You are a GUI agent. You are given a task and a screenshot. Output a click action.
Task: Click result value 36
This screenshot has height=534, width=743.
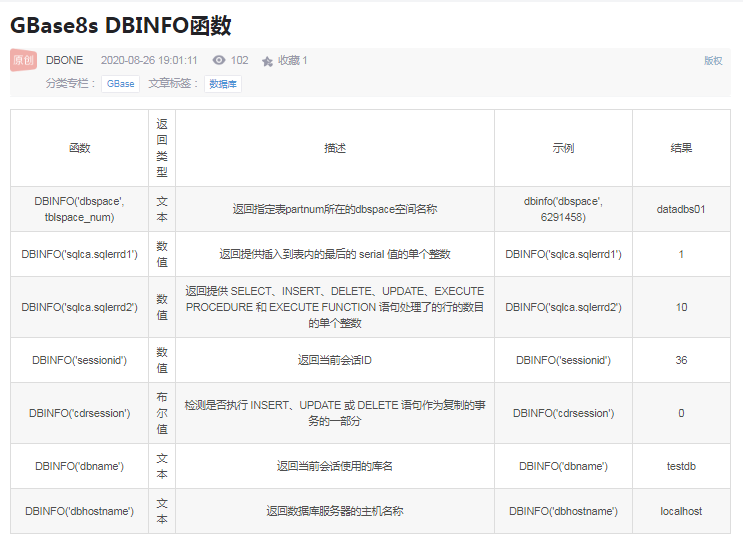(681, 360)
